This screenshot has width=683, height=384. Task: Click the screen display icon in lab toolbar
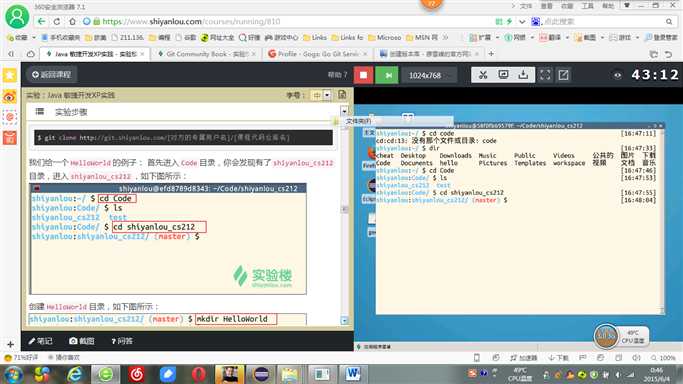tap(503, 75)
